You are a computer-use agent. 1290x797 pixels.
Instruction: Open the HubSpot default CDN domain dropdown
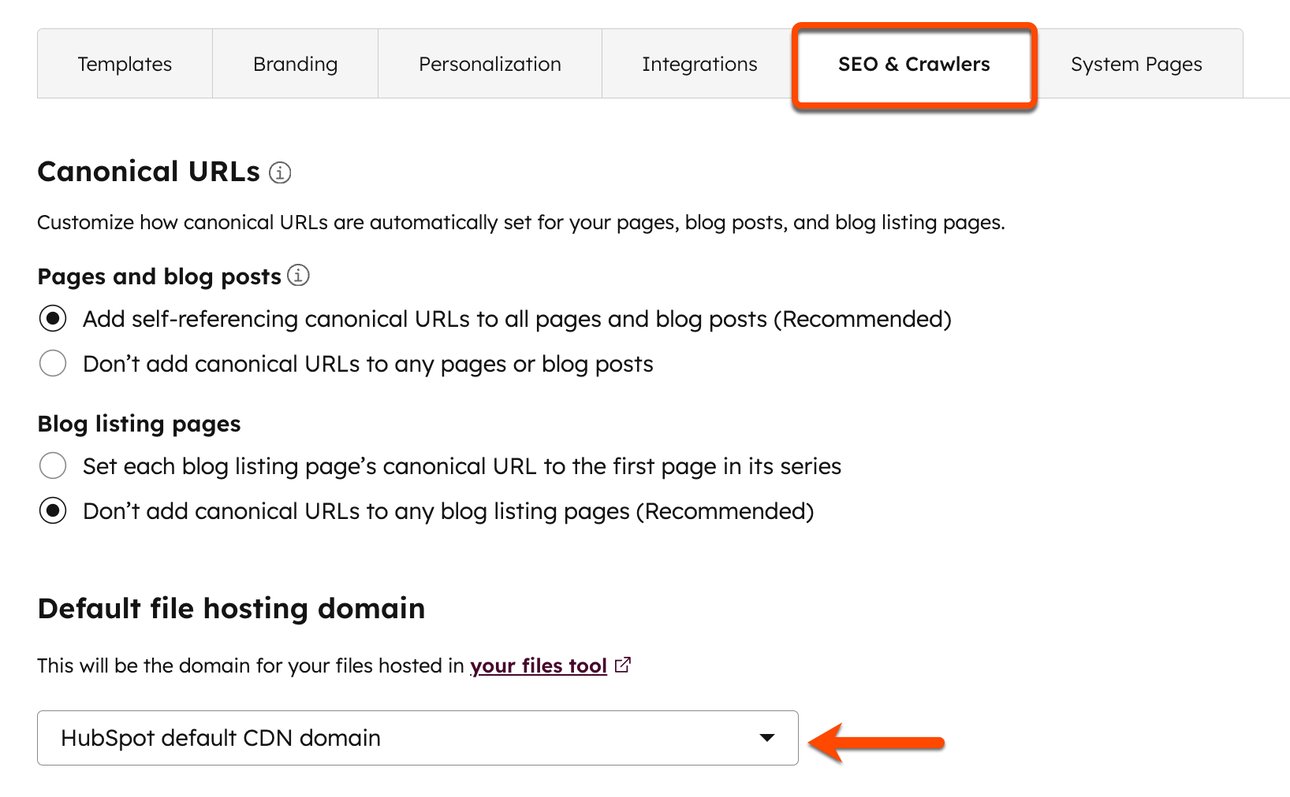418,738
